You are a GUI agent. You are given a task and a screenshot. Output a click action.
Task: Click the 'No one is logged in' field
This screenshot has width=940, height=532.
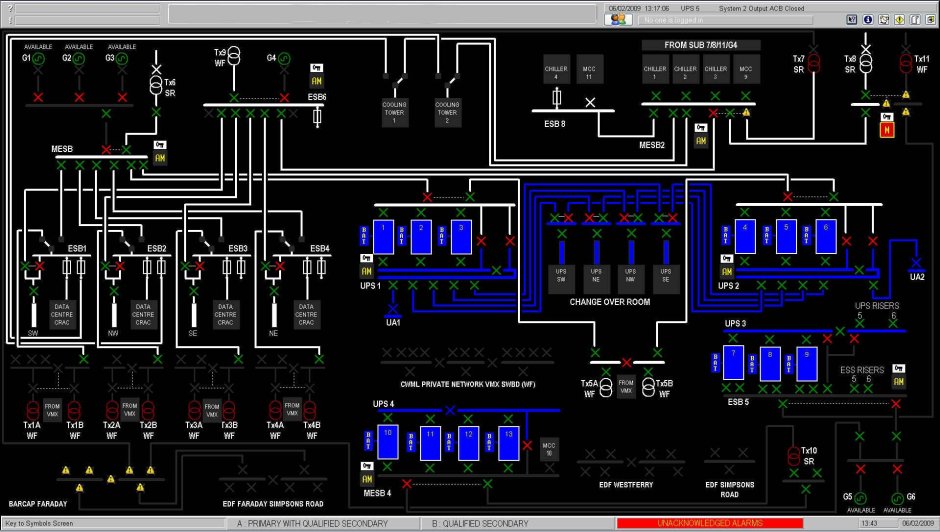click(x=725, y=20)
